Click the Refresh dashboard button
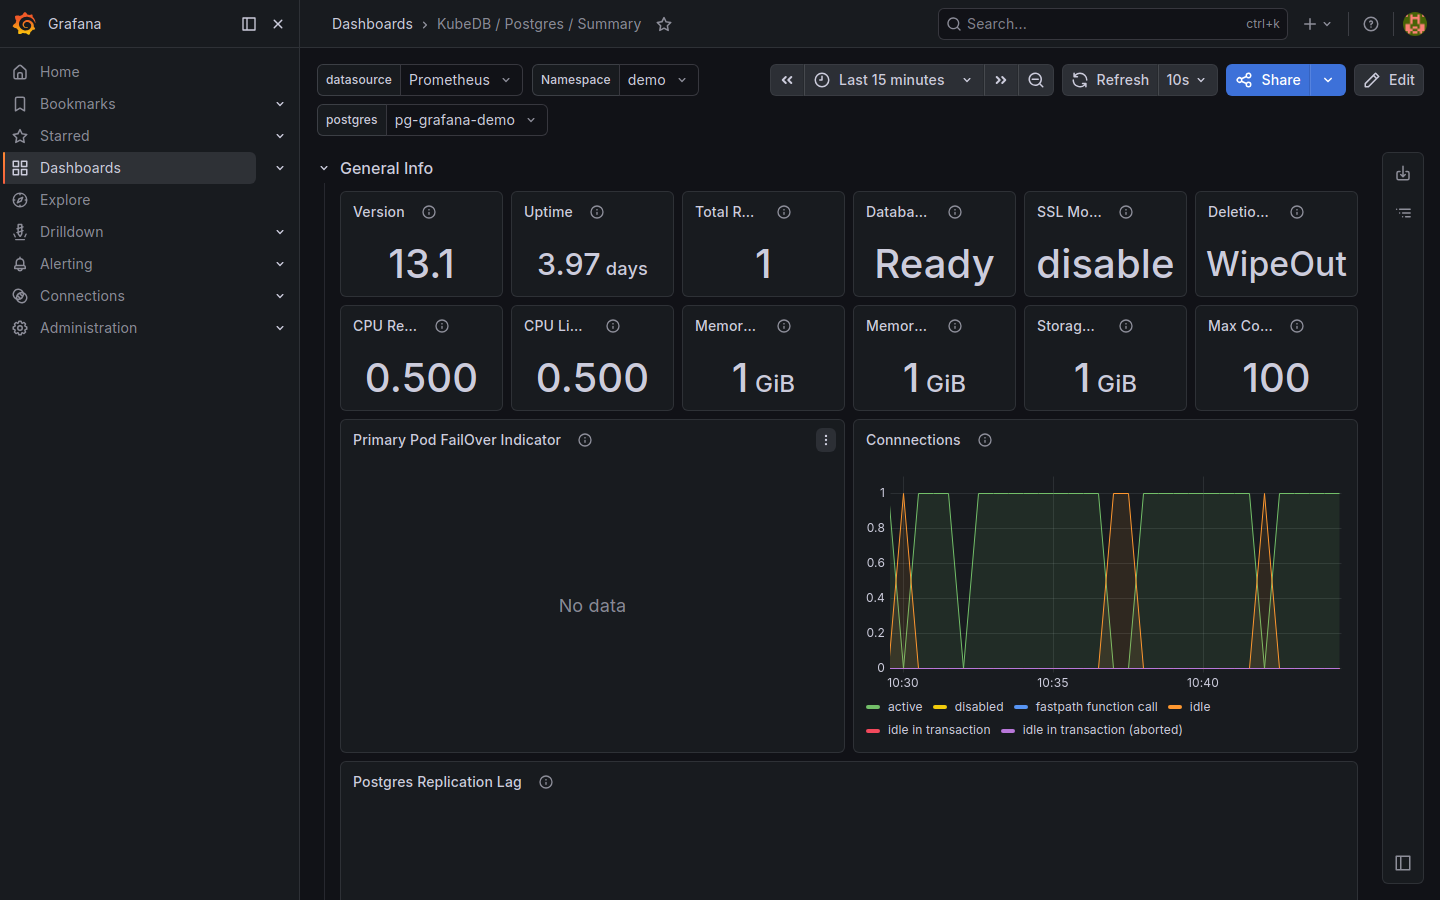Image resolution: width=1440 pixels, height=900 pixels. (x=1110, y=80)
